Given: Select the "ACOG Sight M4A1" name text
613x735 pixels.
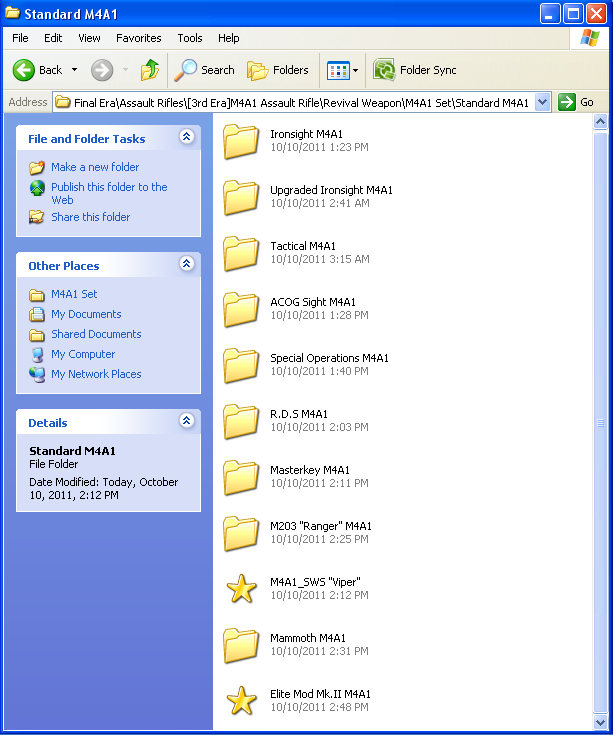Looking at the screenshot, I should 313,302.
